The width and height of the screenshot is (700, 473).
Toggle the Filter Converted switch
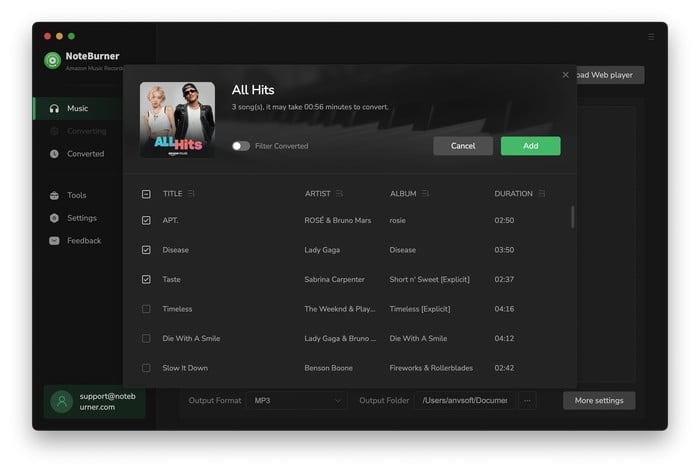241,146
